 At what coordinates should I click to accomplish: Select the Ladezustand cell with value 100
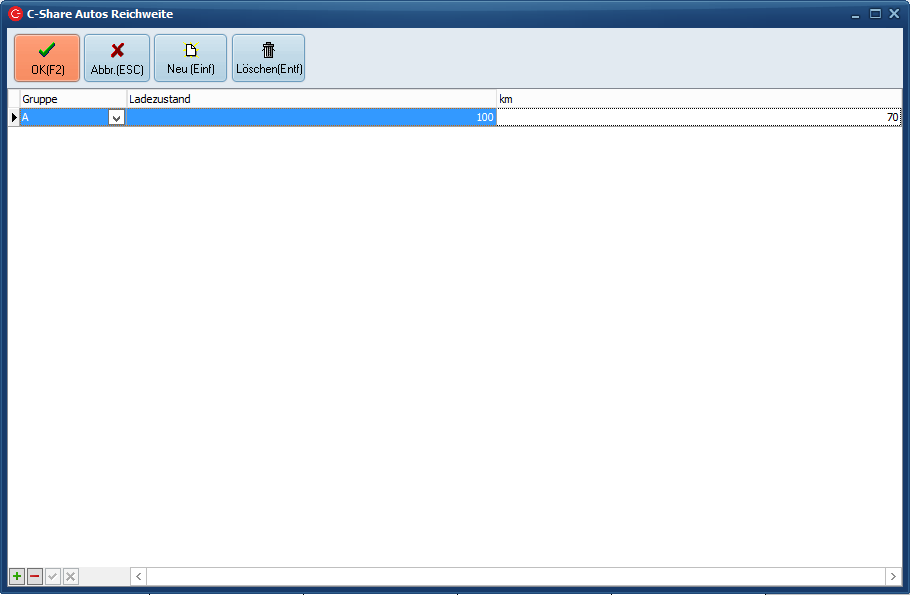point(312,118)
